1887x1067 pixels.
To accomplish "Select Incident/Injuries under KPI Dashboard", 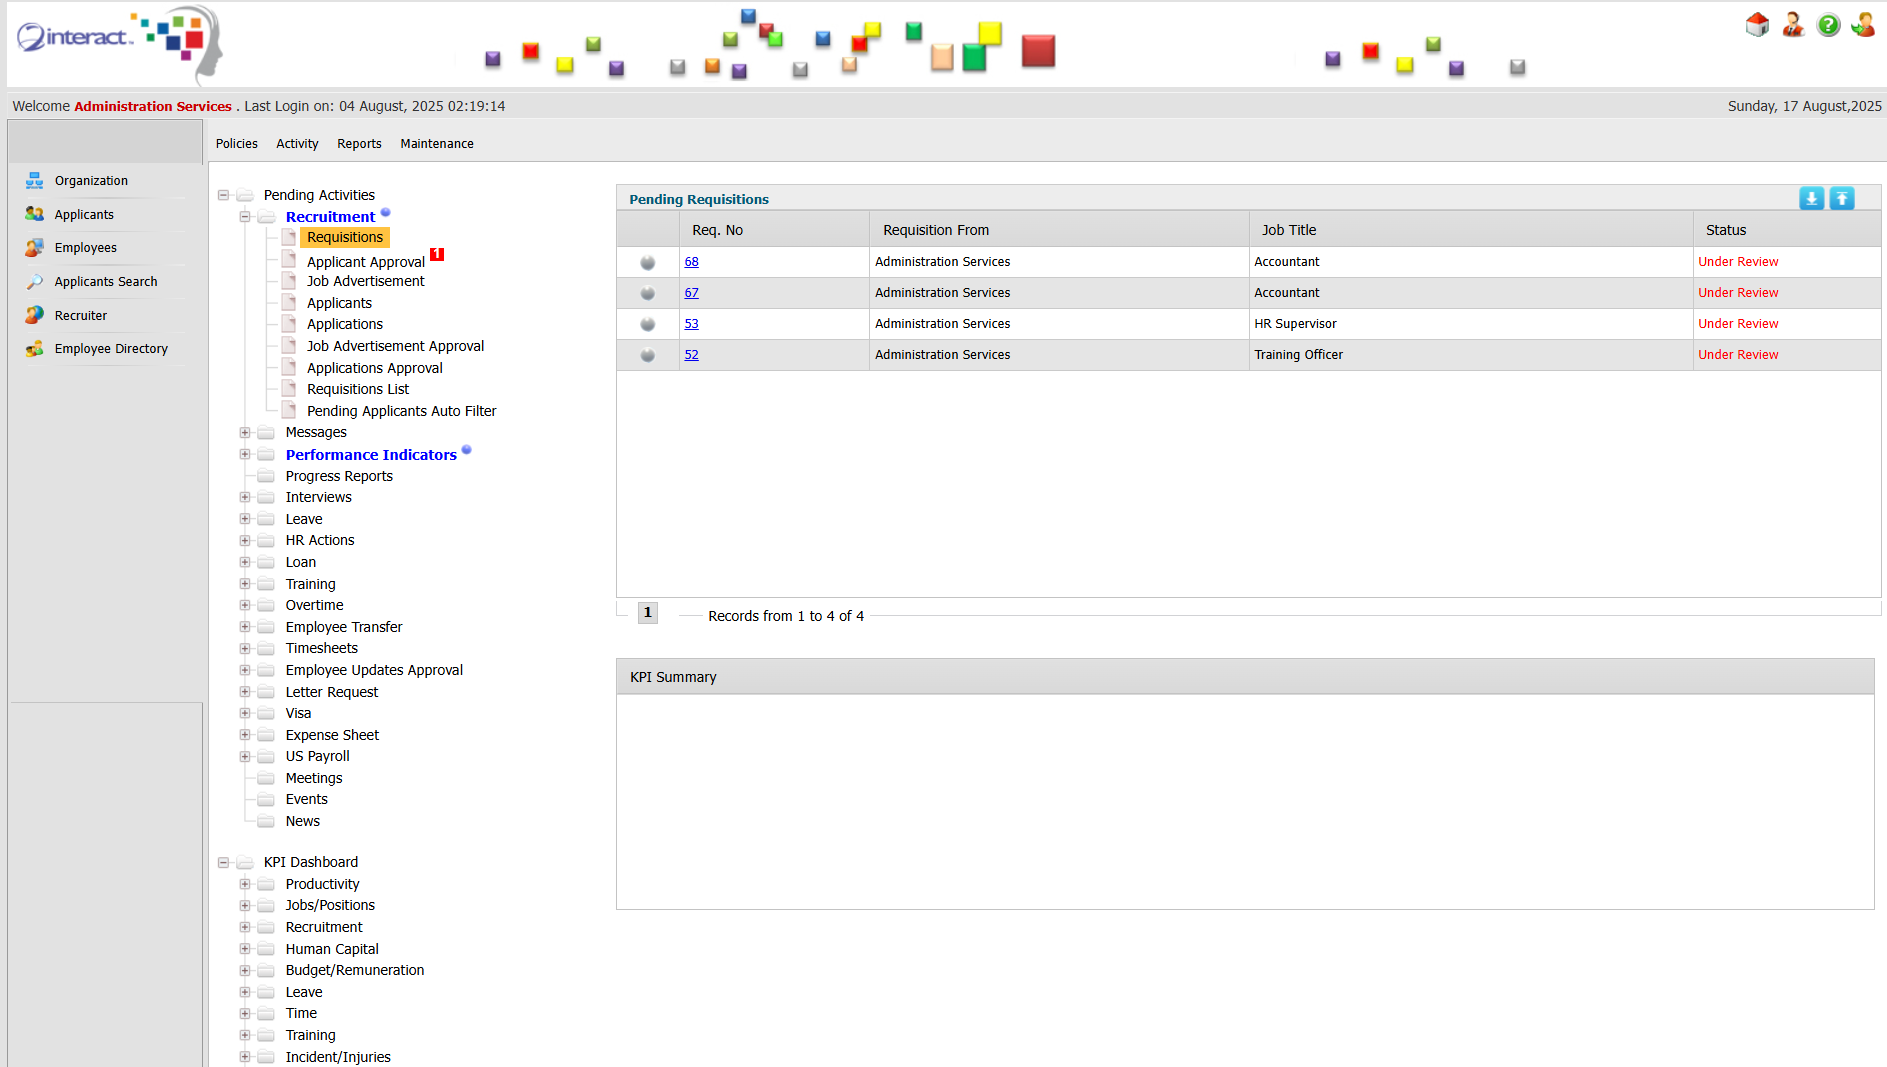I will [338, 1057].
